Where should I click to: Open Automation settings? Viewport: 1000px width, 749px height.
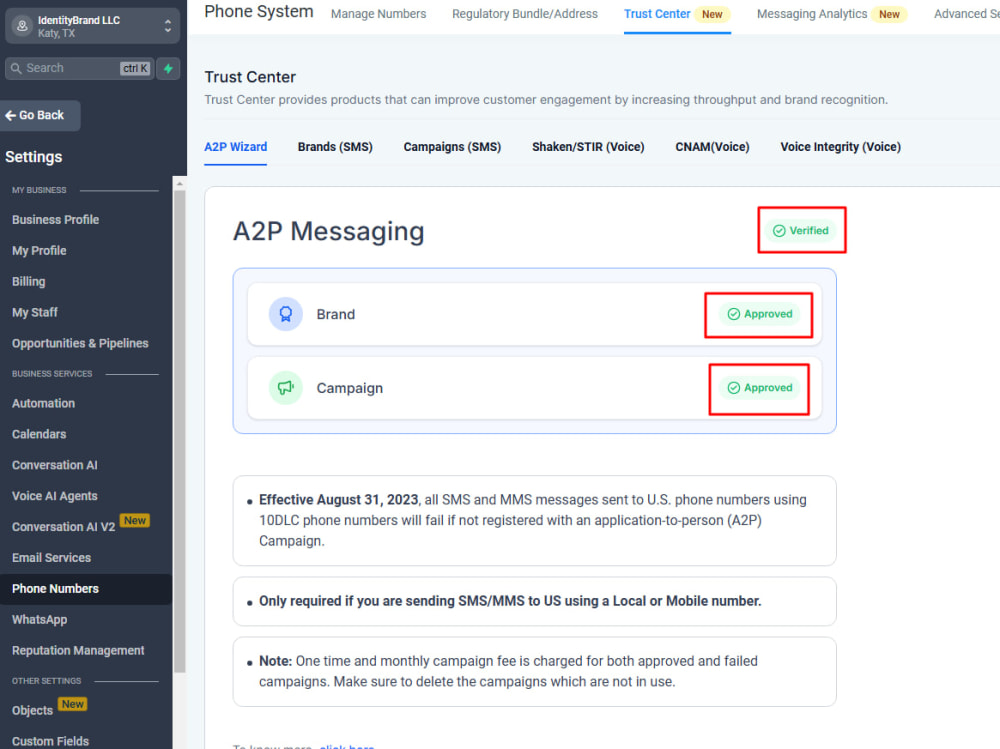[x=43, y=403]
